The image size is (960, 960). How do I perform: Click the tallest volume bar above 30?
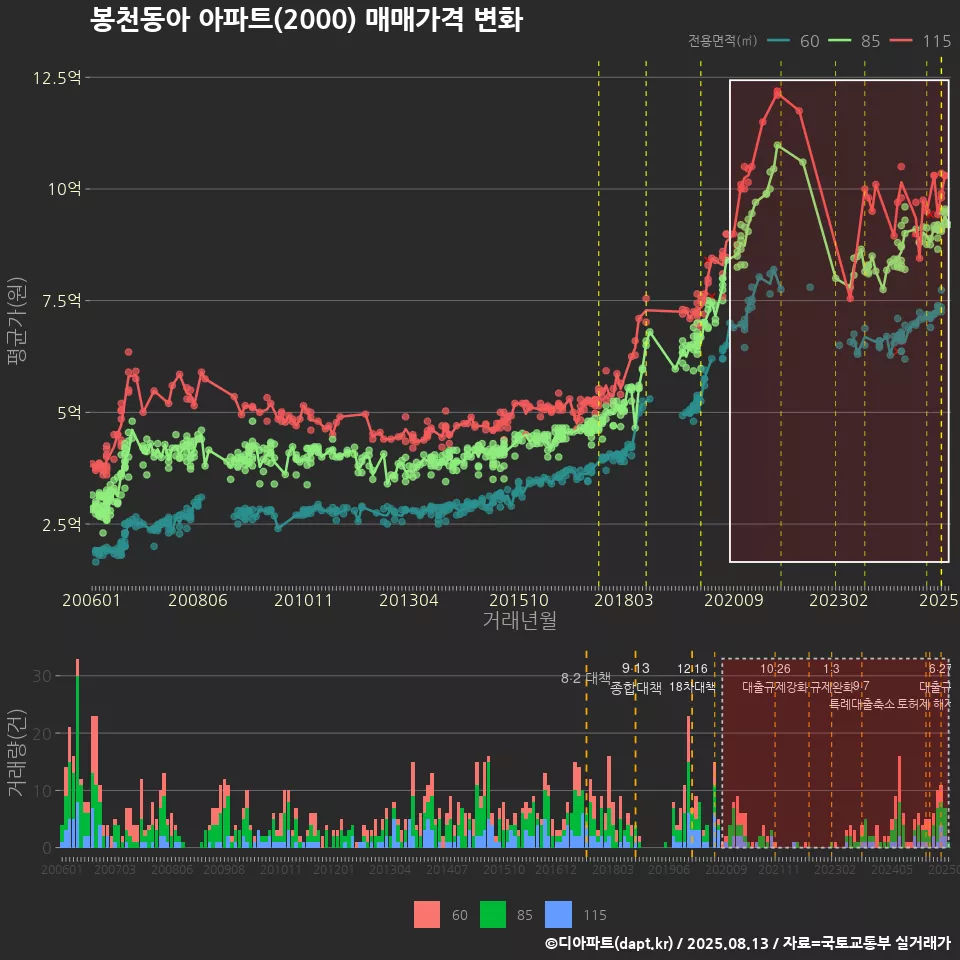tap(77, 753)
